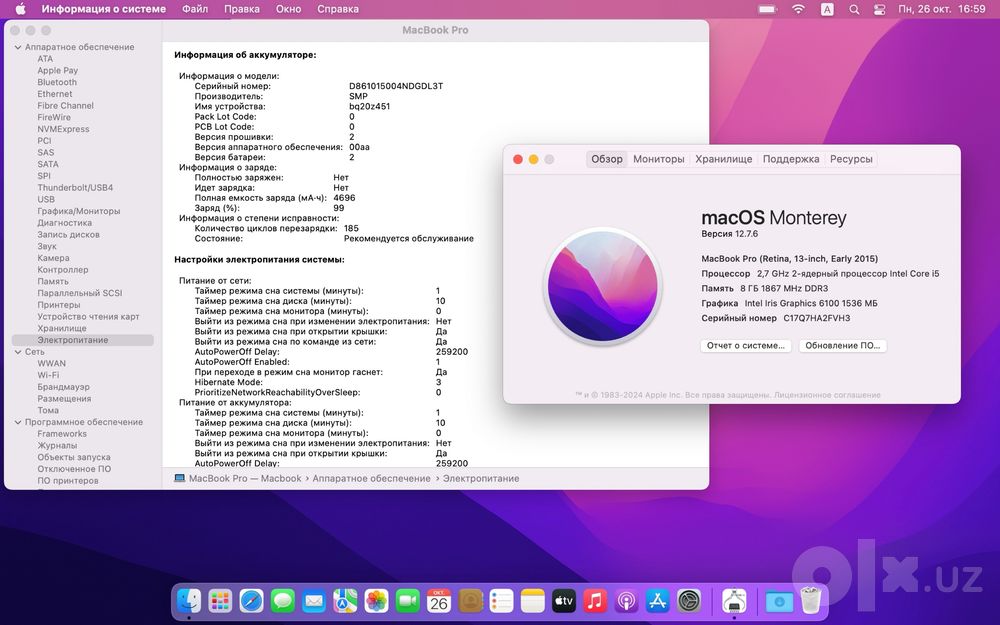Open the Wi-Fi menu bar icon

(x=798, y=9)
